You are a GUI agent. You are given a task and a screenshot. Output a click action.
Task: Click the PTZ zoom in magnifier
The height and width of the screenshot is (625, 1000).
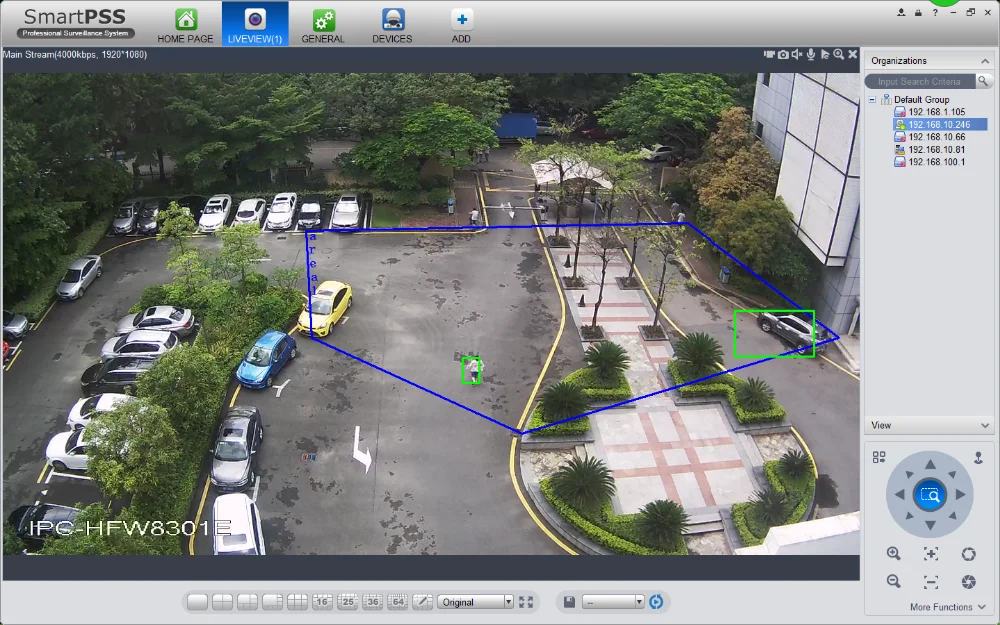click(x=893, y=554)
